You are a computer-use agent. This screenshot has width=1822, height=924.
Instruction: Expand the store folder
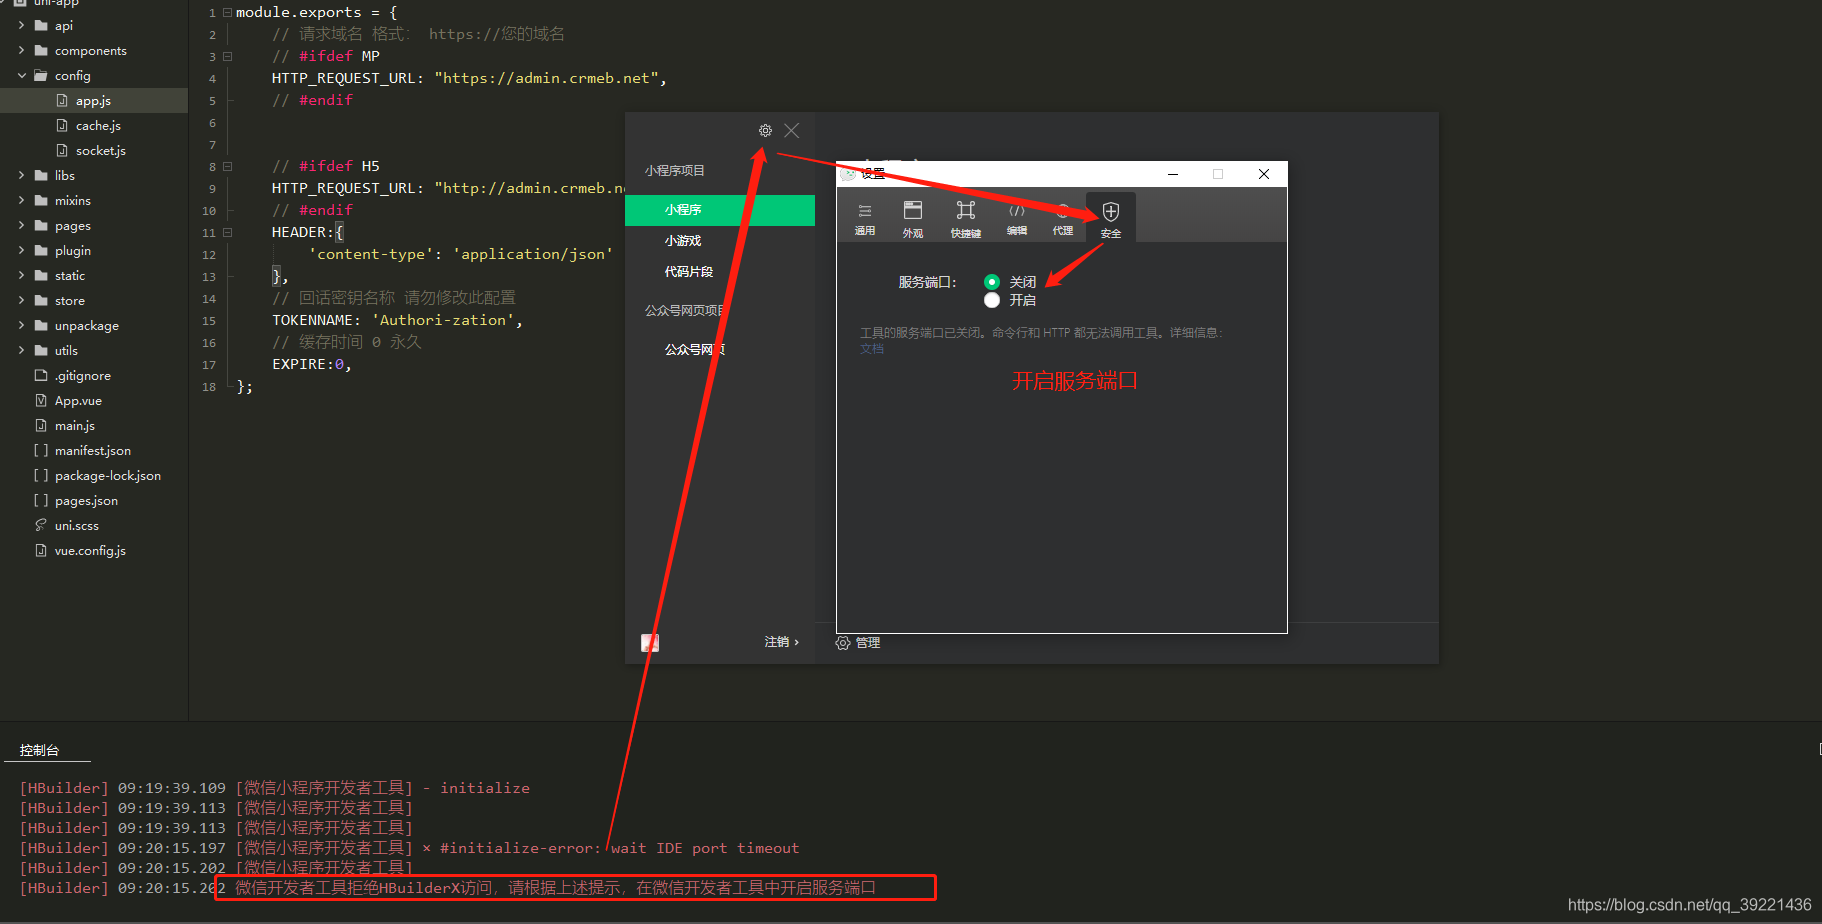(21, 301)
